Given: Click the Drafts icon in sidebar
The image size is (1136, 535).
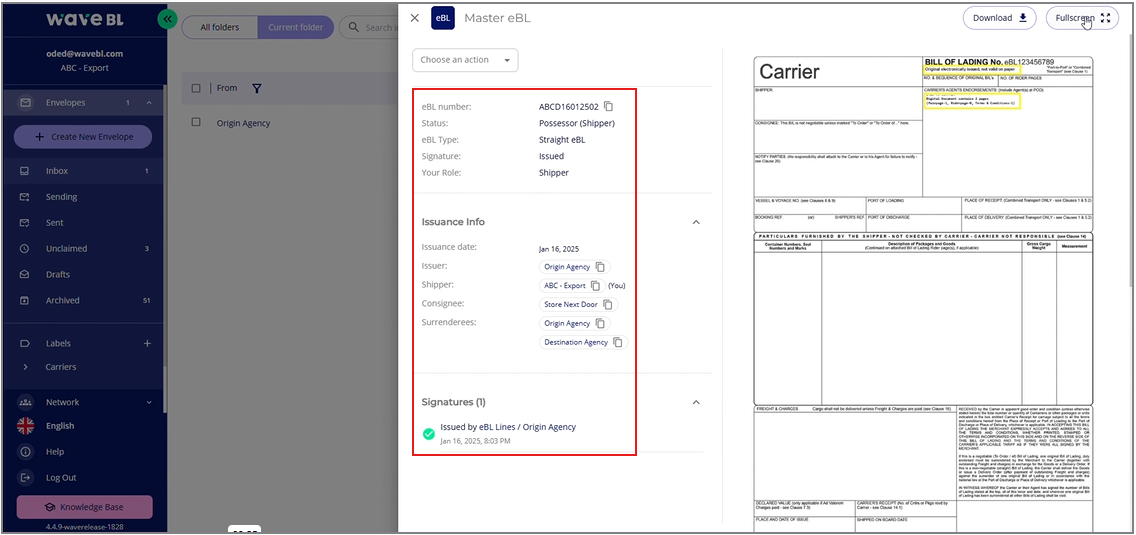Looking at the screenshot, I should point(25,275).
